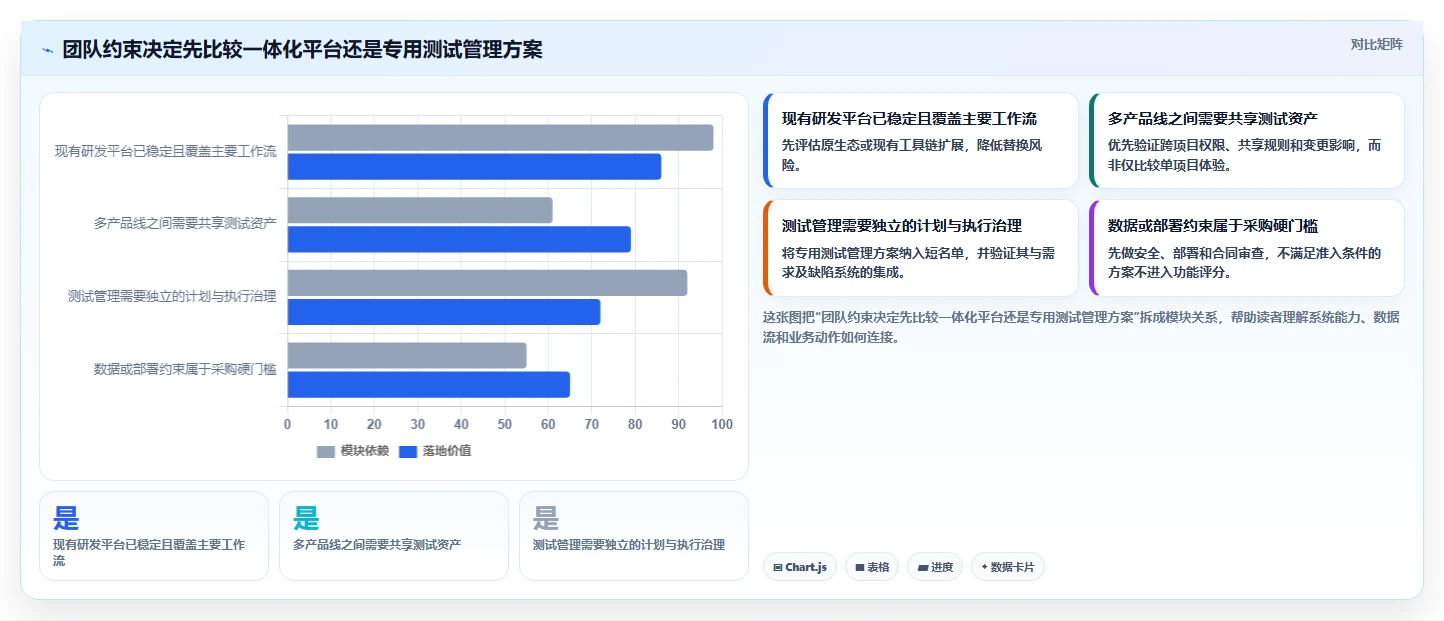Click y-axis label 现有研发平台已稳定且覆盖主要工作流
The width and height of the screenshot is (1444, 621).
point(166,152)
